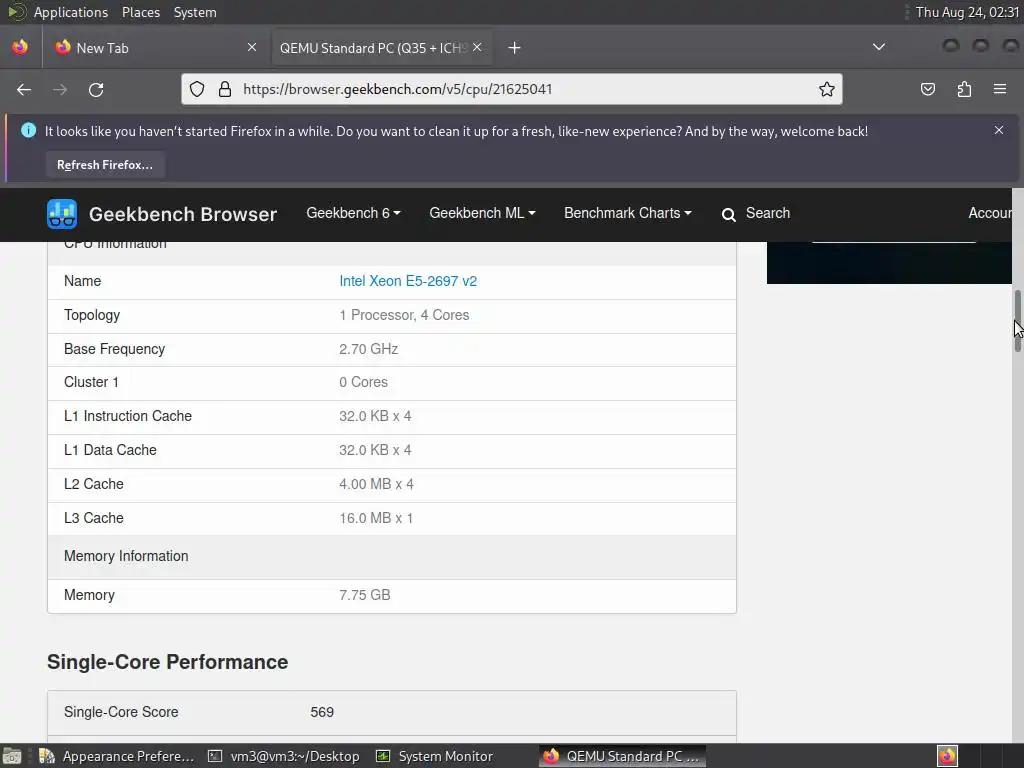Click the page vertical scrollbar thumb
1024x768 pixels.
(x=1017, y=321)
